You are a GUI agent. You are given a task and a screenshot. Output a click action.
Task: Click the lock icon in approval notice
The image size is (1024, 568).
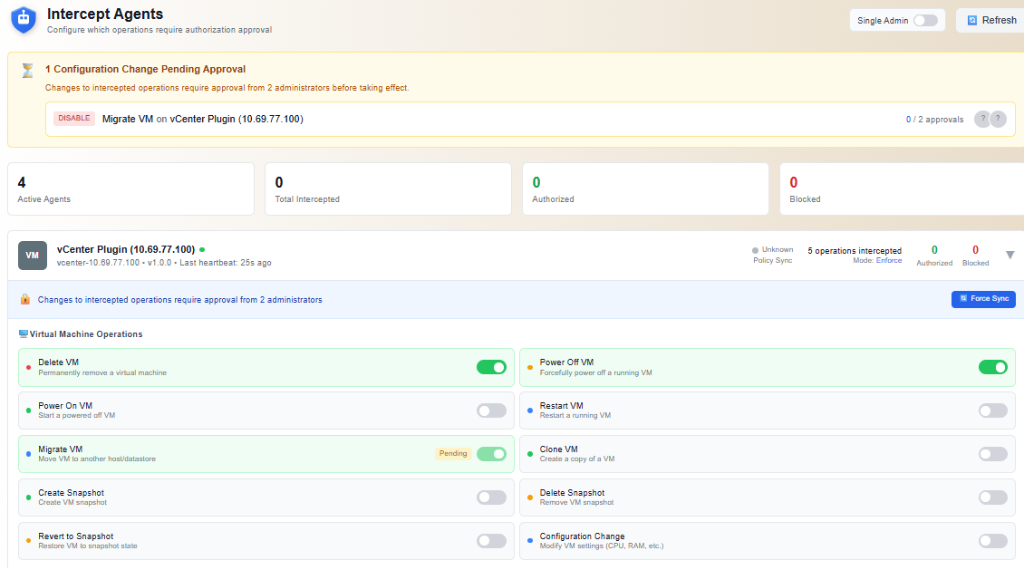click(x=25, y=300)
